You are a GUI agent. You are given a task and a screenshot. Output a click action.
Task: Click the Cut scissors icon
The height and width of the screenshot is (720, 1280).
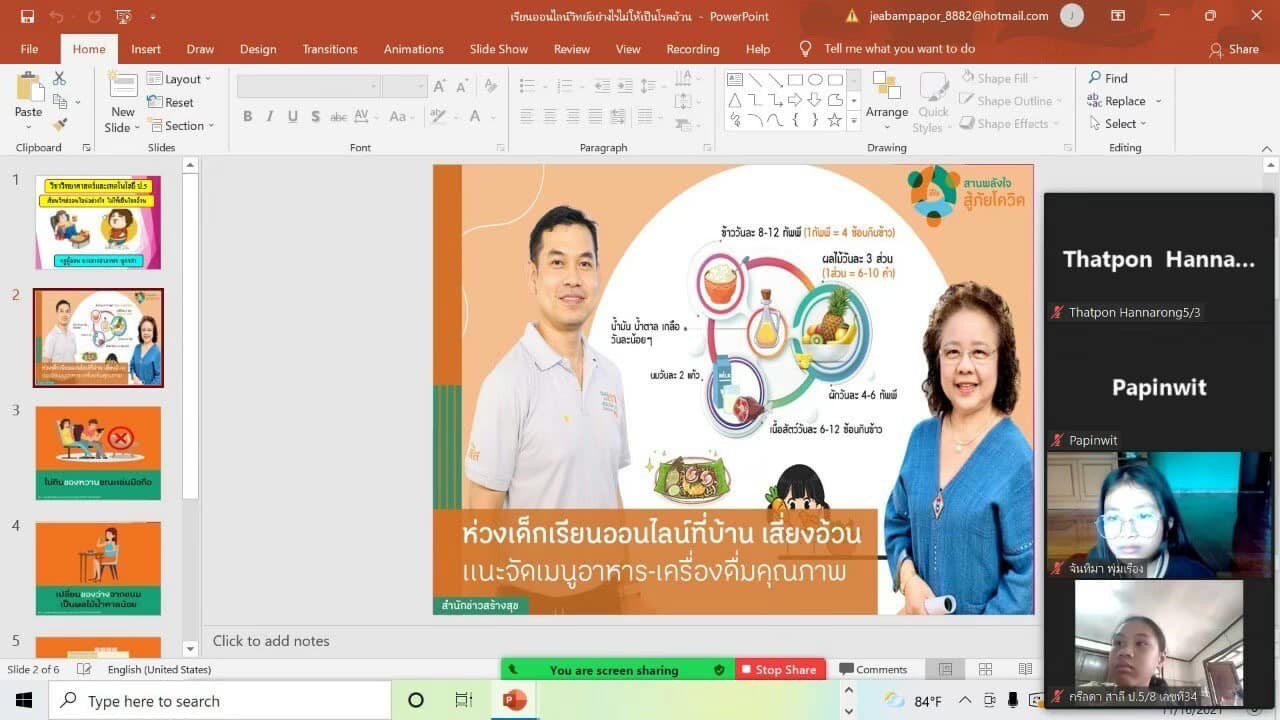59,79
